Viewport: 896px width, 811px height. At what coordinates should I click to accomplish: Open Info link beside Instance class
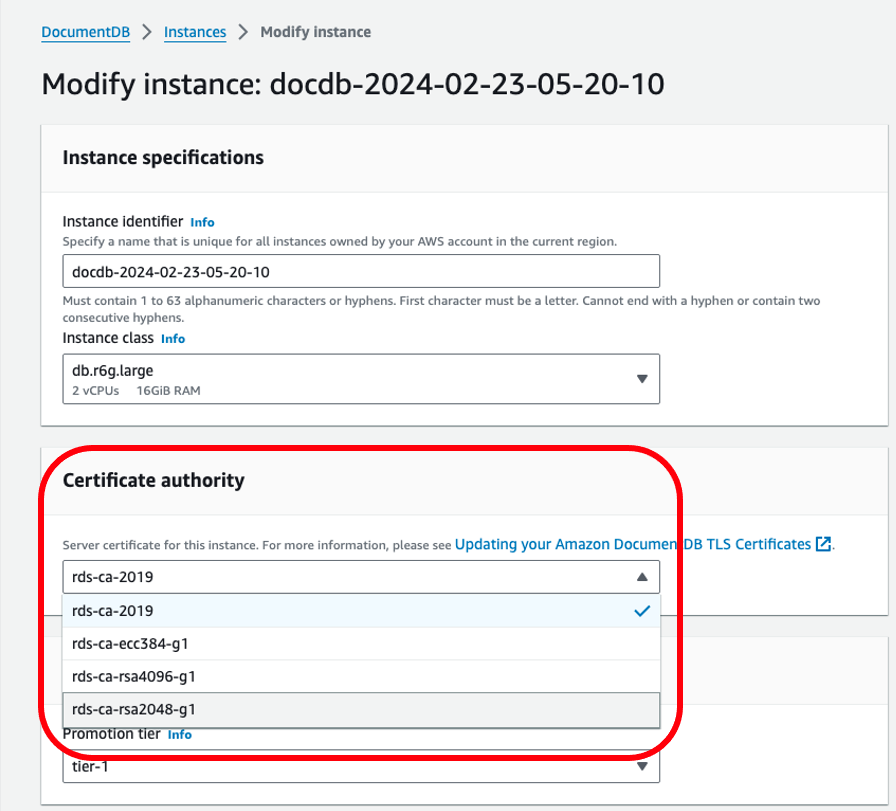tap(173, 339)
